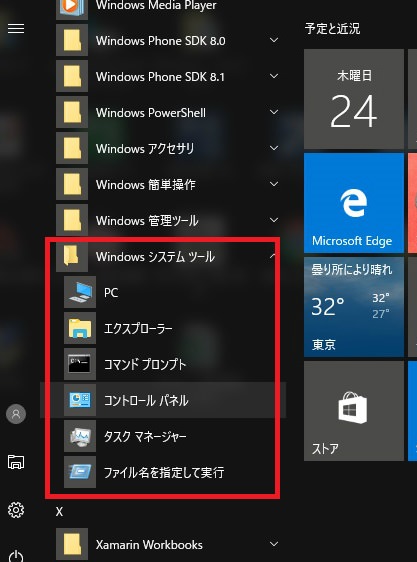Viewport: 417px width, 562px height.
Task: Open File Explorer from the left rail icon
Action: pyautogui.click(x=16, y=462)
